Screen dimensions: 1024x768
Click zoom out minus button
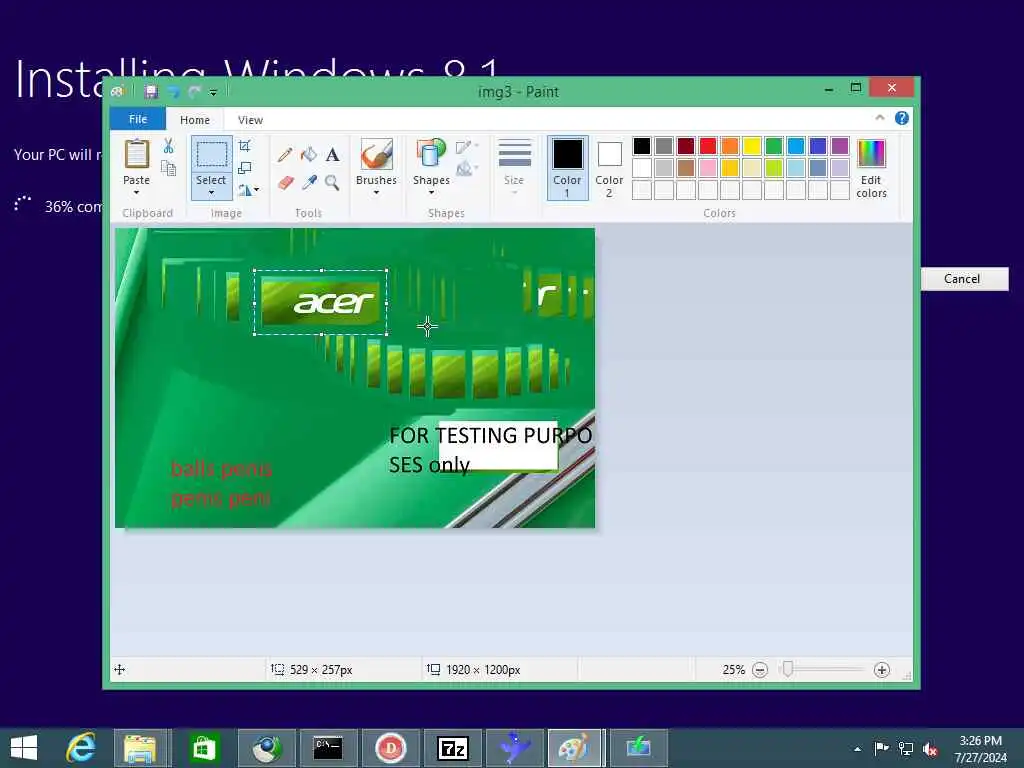point(760,670)
